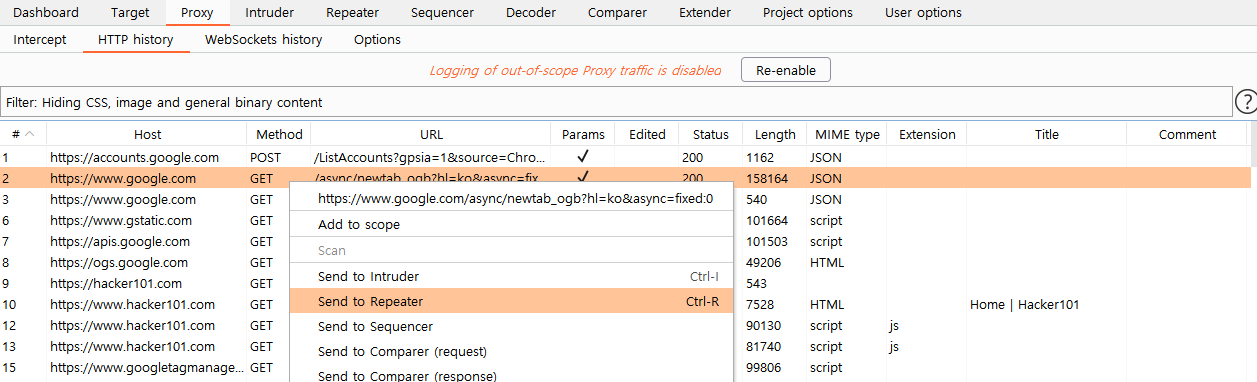Choose Send to Intruder menu entry
Viewport: 1257px width, 382px height.
coord(511,276)
